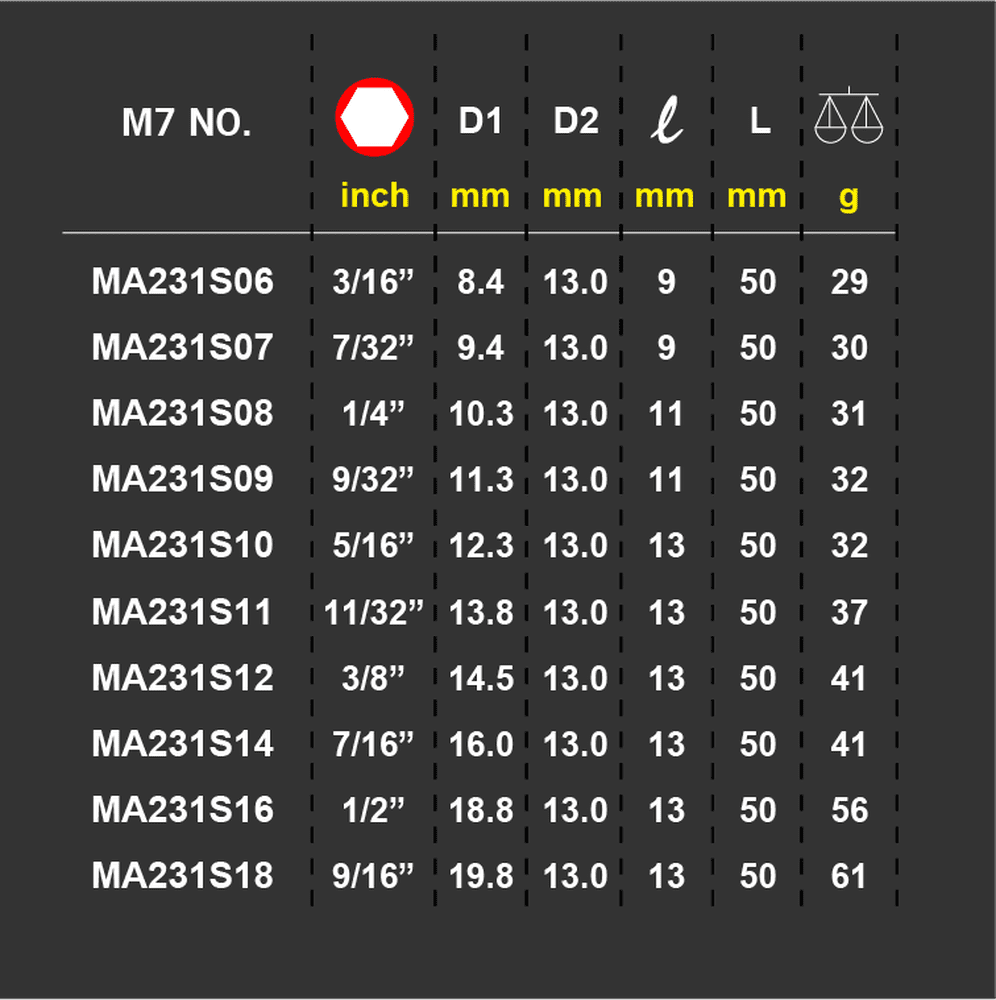The height and width of the screenshot is (1000, 996).
Task: Click L value 50 in MA231S18 row
Action: 758,876
